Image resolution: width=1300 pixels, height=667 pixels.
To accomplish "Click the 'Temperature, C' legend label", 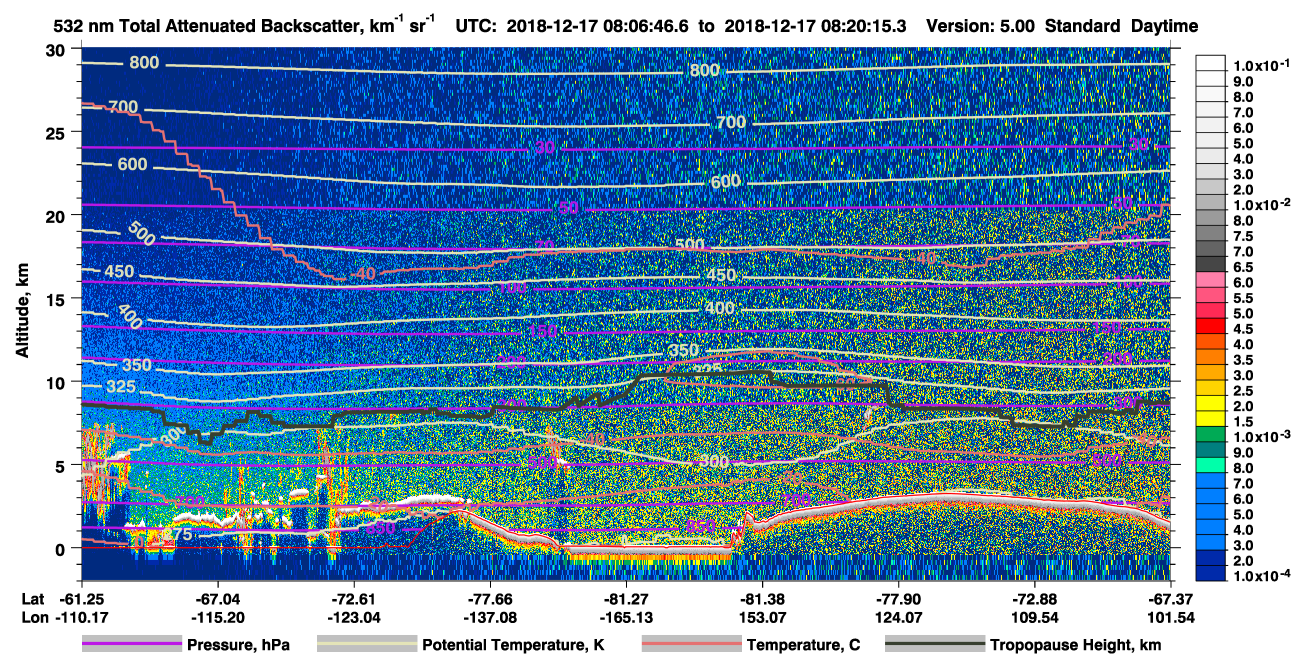I will pos(803,645).
